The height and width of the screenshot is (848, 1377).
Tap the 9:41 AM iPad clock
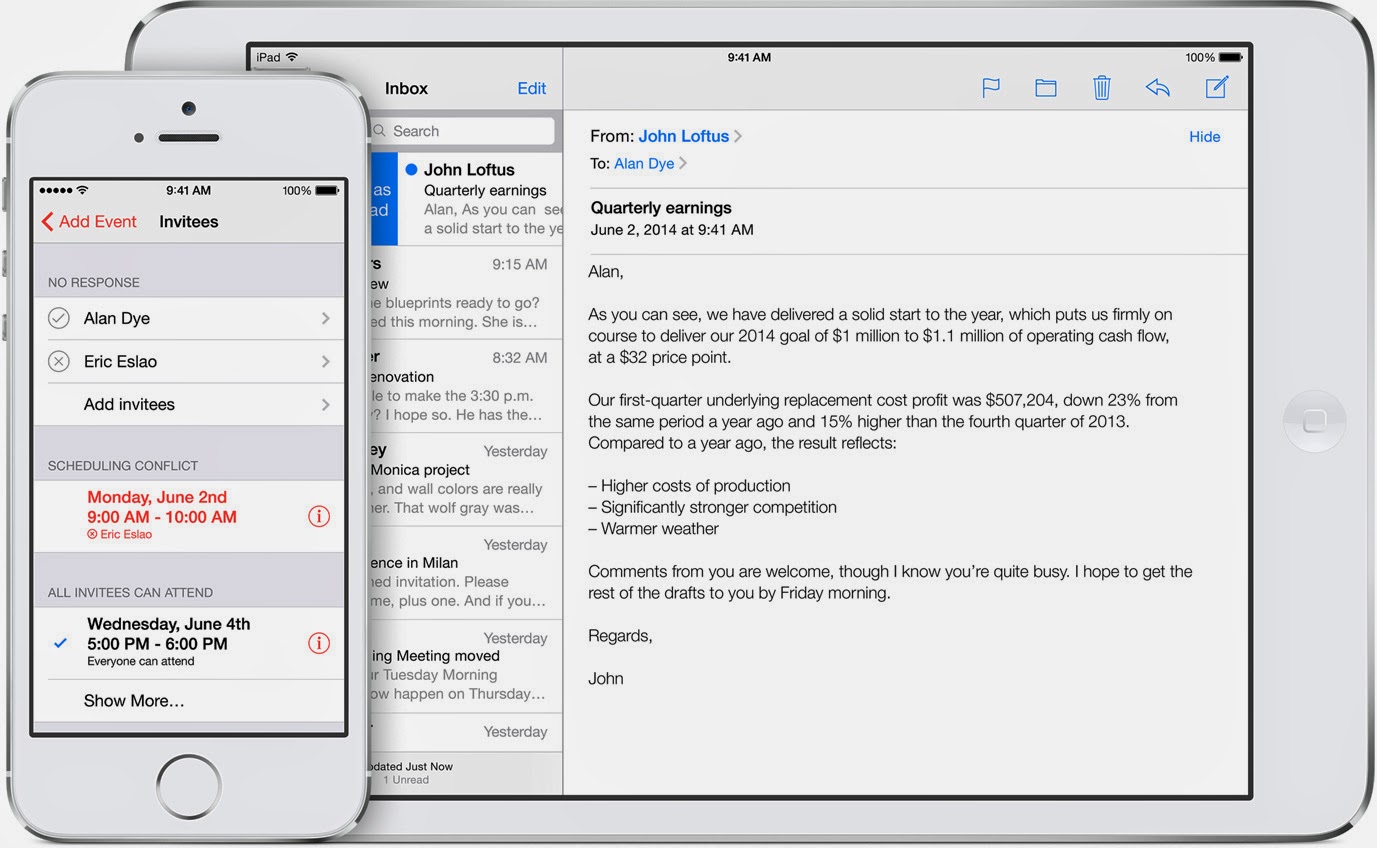point(749,58)
